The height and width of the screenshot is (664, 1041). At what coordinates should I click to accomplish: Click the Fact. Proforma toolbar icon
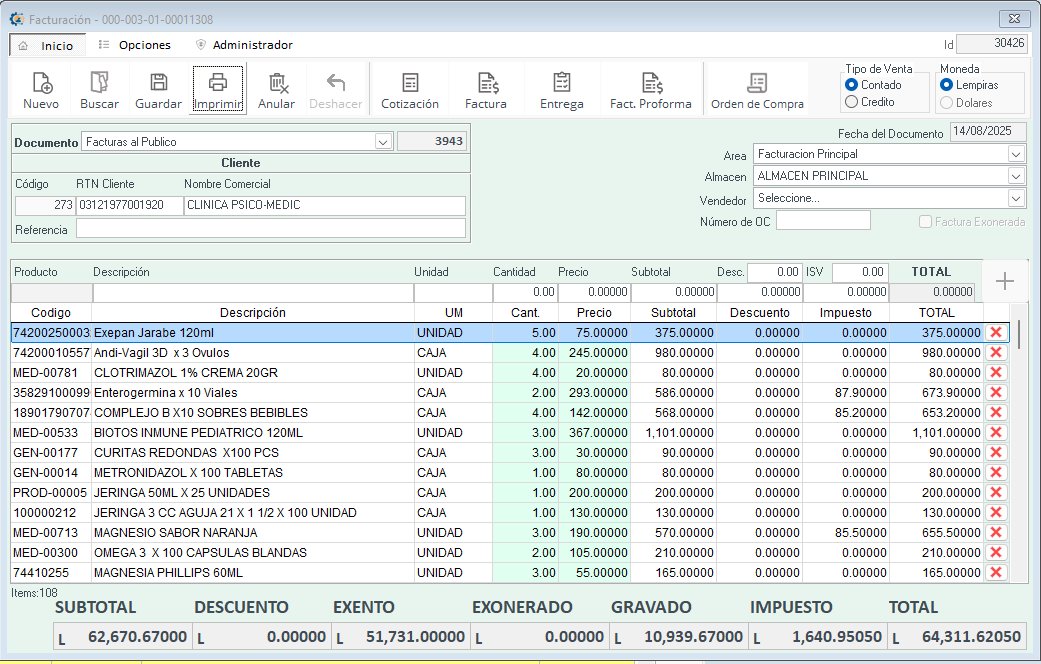(x=651, y=84)
